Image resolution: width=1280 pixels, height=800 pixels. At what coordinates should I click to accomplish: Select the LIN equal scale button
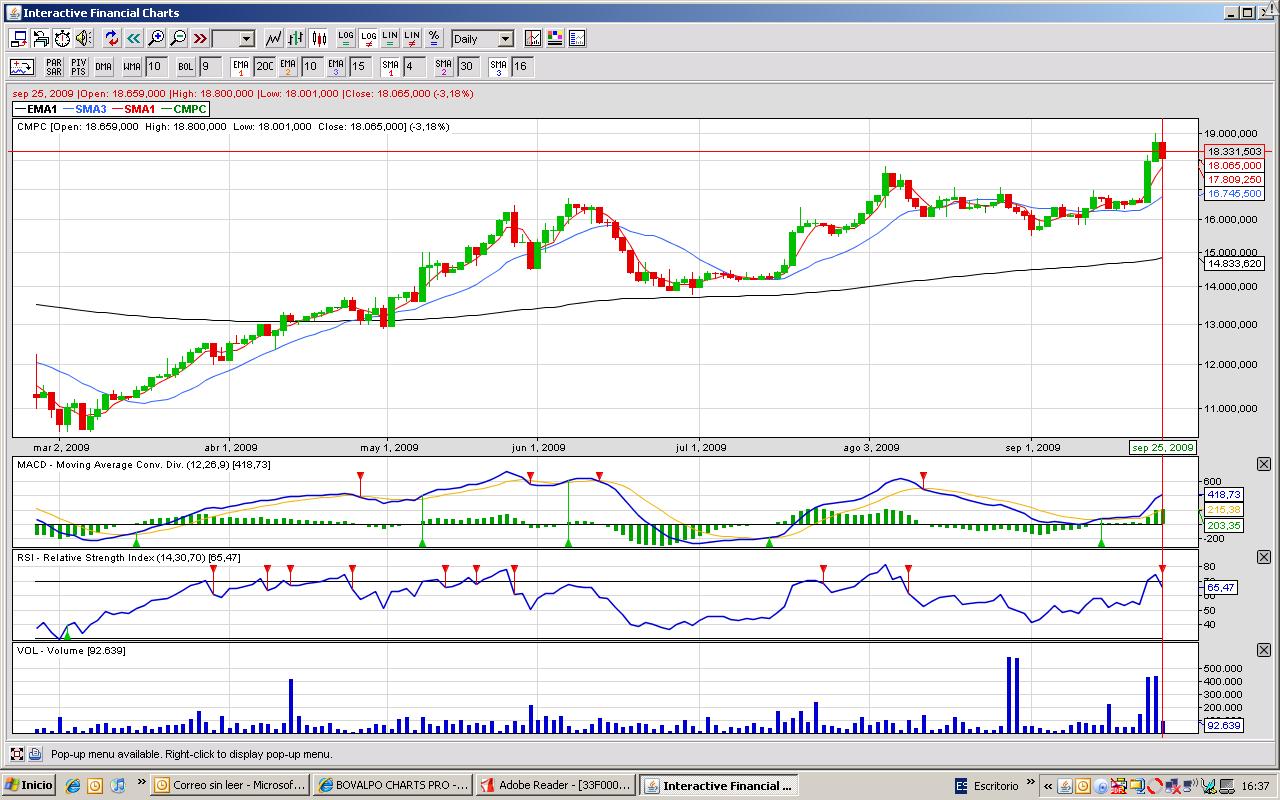(390, 39)
